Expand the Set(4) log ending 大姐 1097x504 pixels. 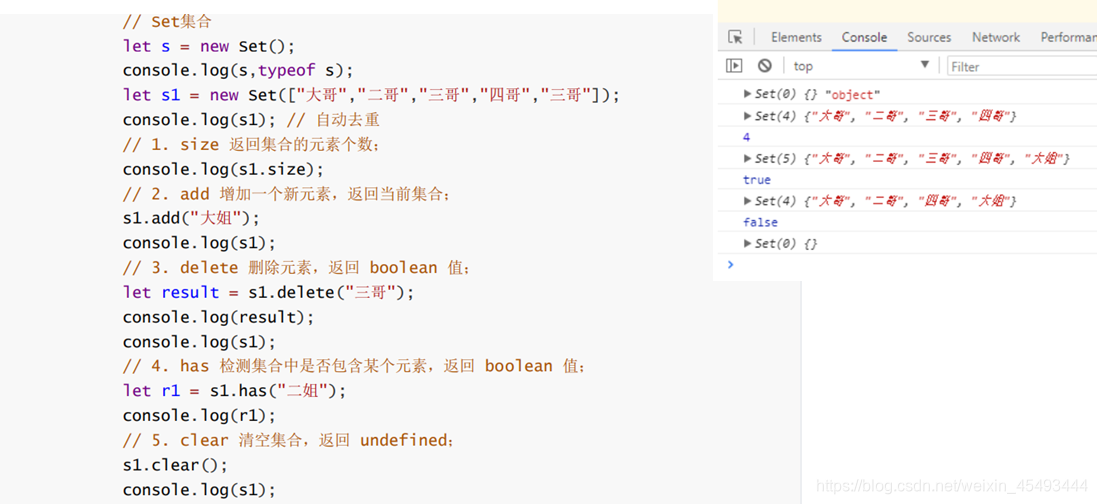748,201
